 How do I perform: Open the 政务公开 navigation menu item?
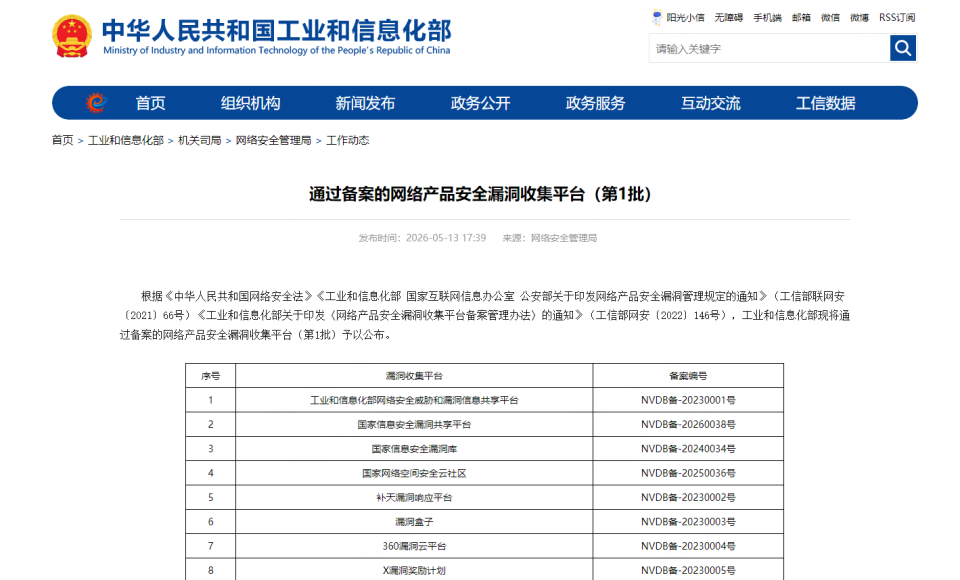pos(481,103)
